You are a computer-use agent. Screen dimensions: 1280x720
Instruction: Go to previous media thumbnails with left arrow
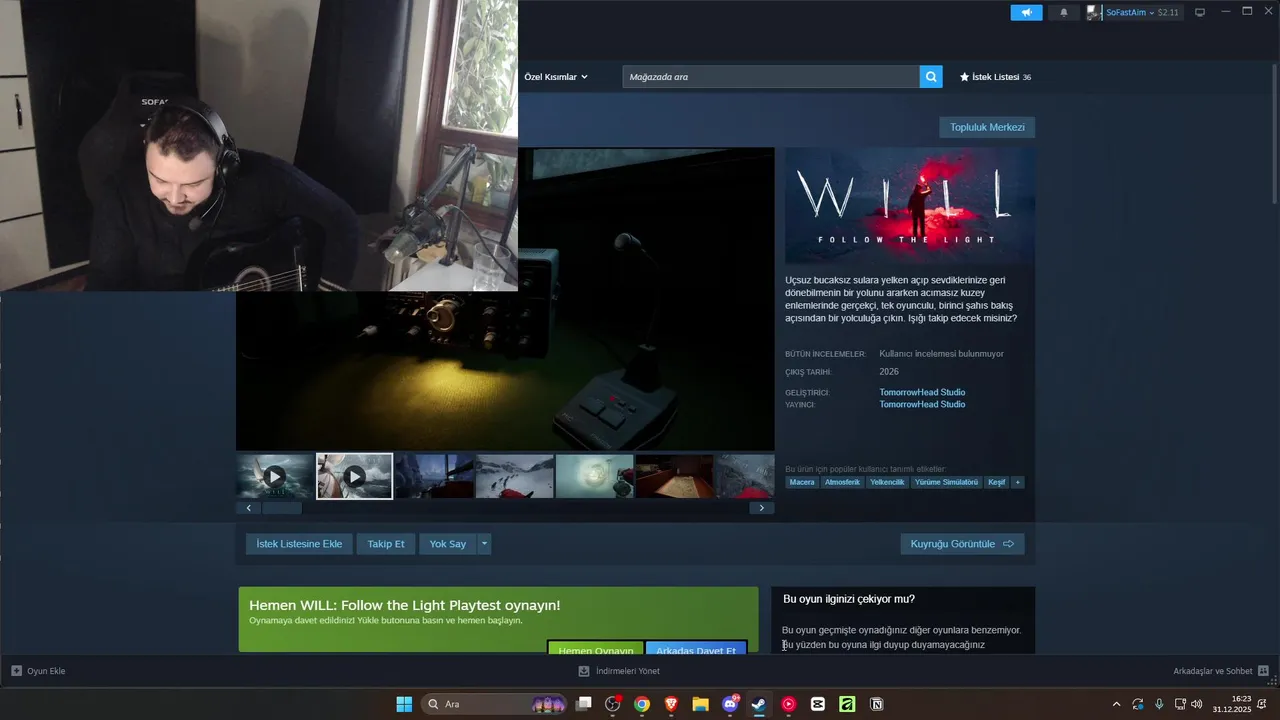click(248, 508)
